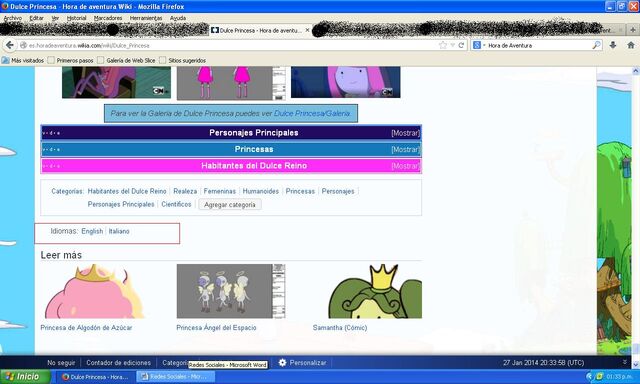Screen dimensions: 640x384
Task: Go to the Firefox home page icon
Action: (631, 45)
